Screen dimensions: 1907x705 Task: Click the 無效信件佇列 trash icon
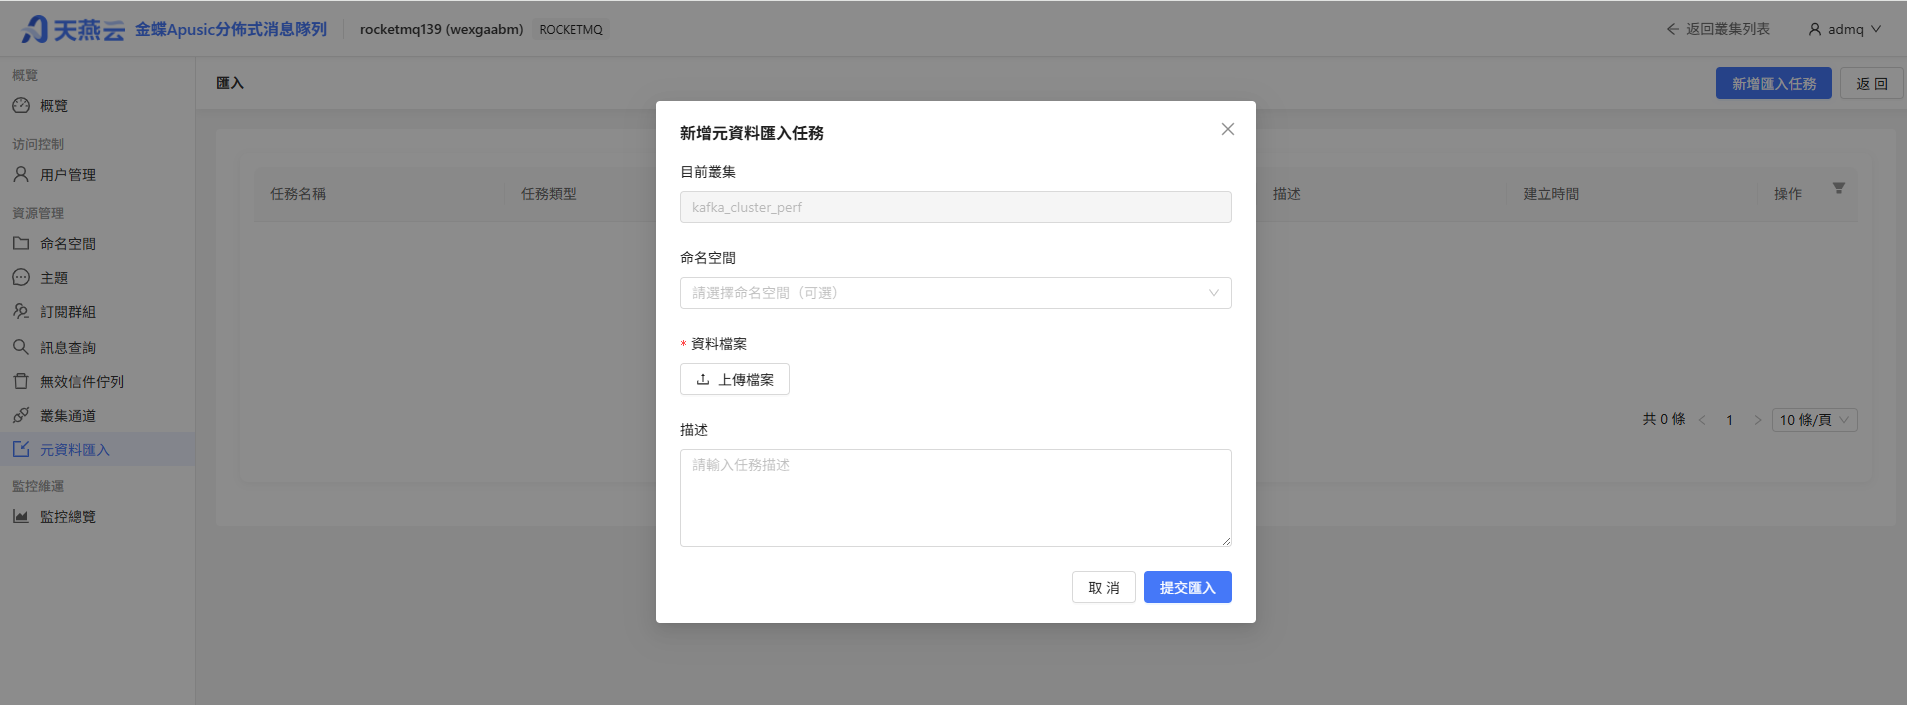point(21,381)
